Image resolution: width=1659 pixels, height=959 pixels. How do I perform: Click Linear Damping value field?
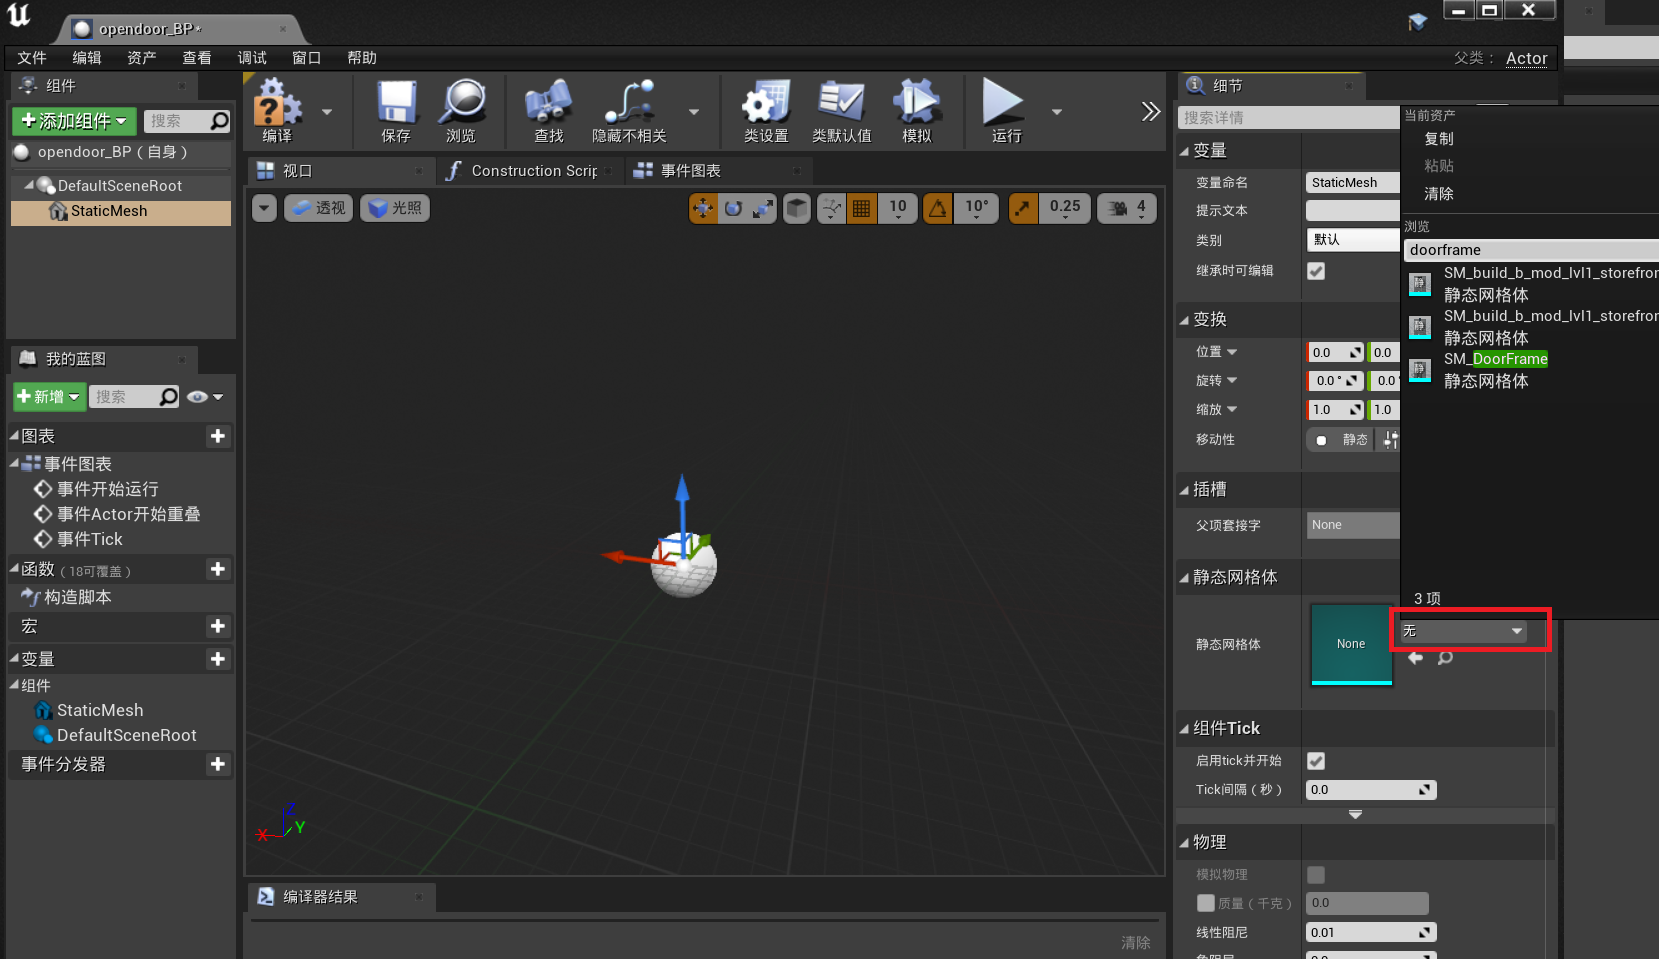[1371, 933]
